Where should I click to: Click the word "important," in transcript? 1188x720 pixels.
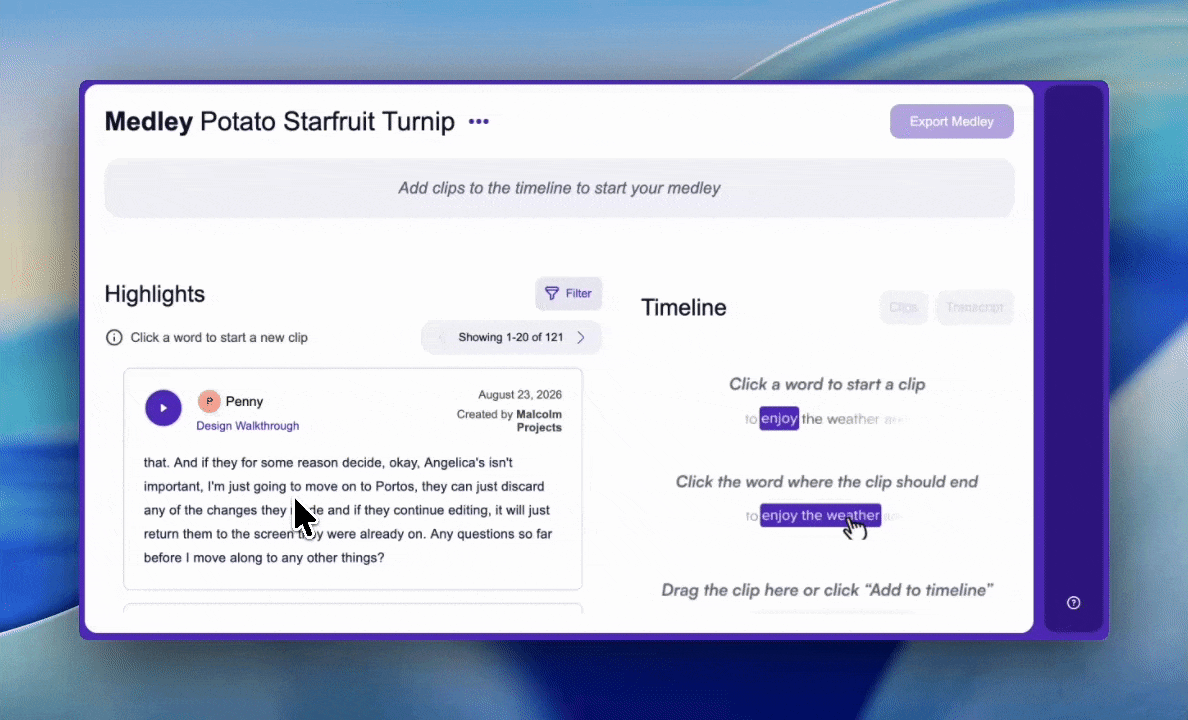174,486
